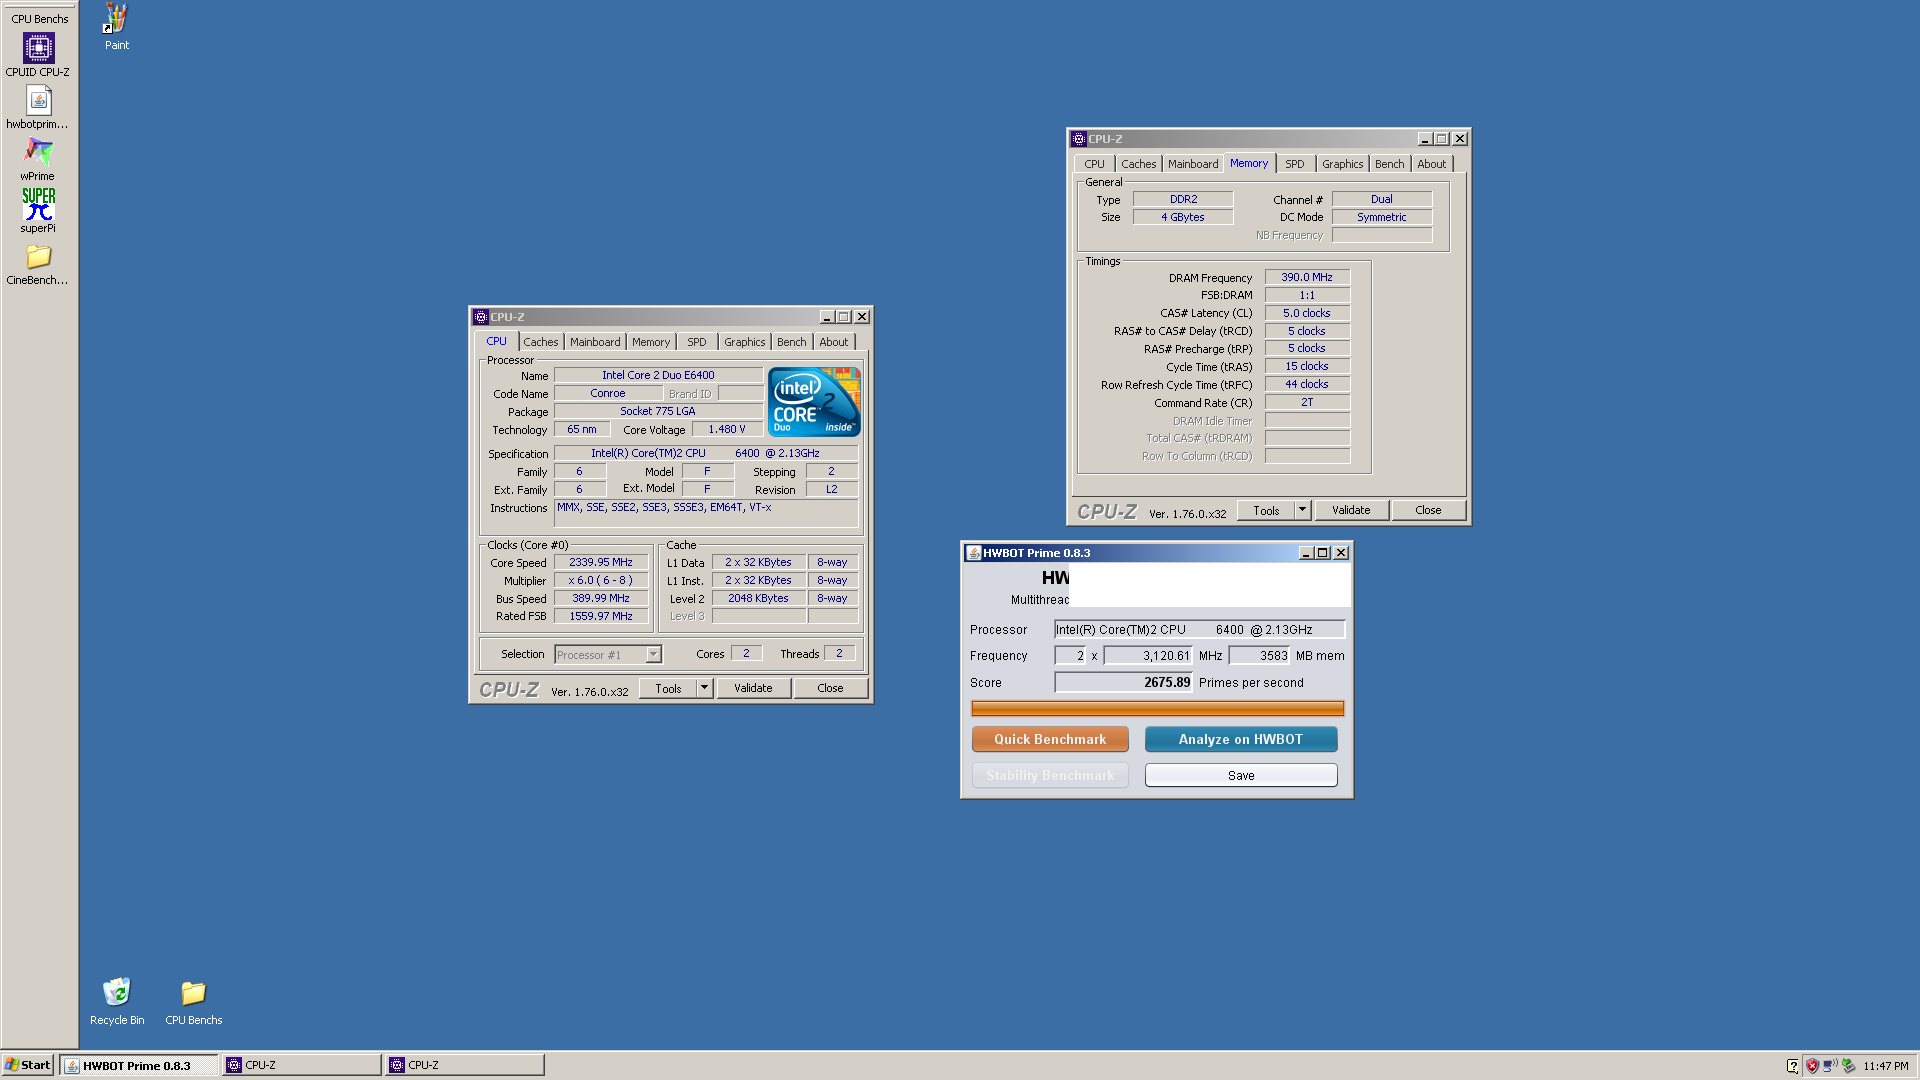1920x1080 pixels.
Task: Open the Memory tab in CPU-Z CPU window
Action: click(651, 342)
